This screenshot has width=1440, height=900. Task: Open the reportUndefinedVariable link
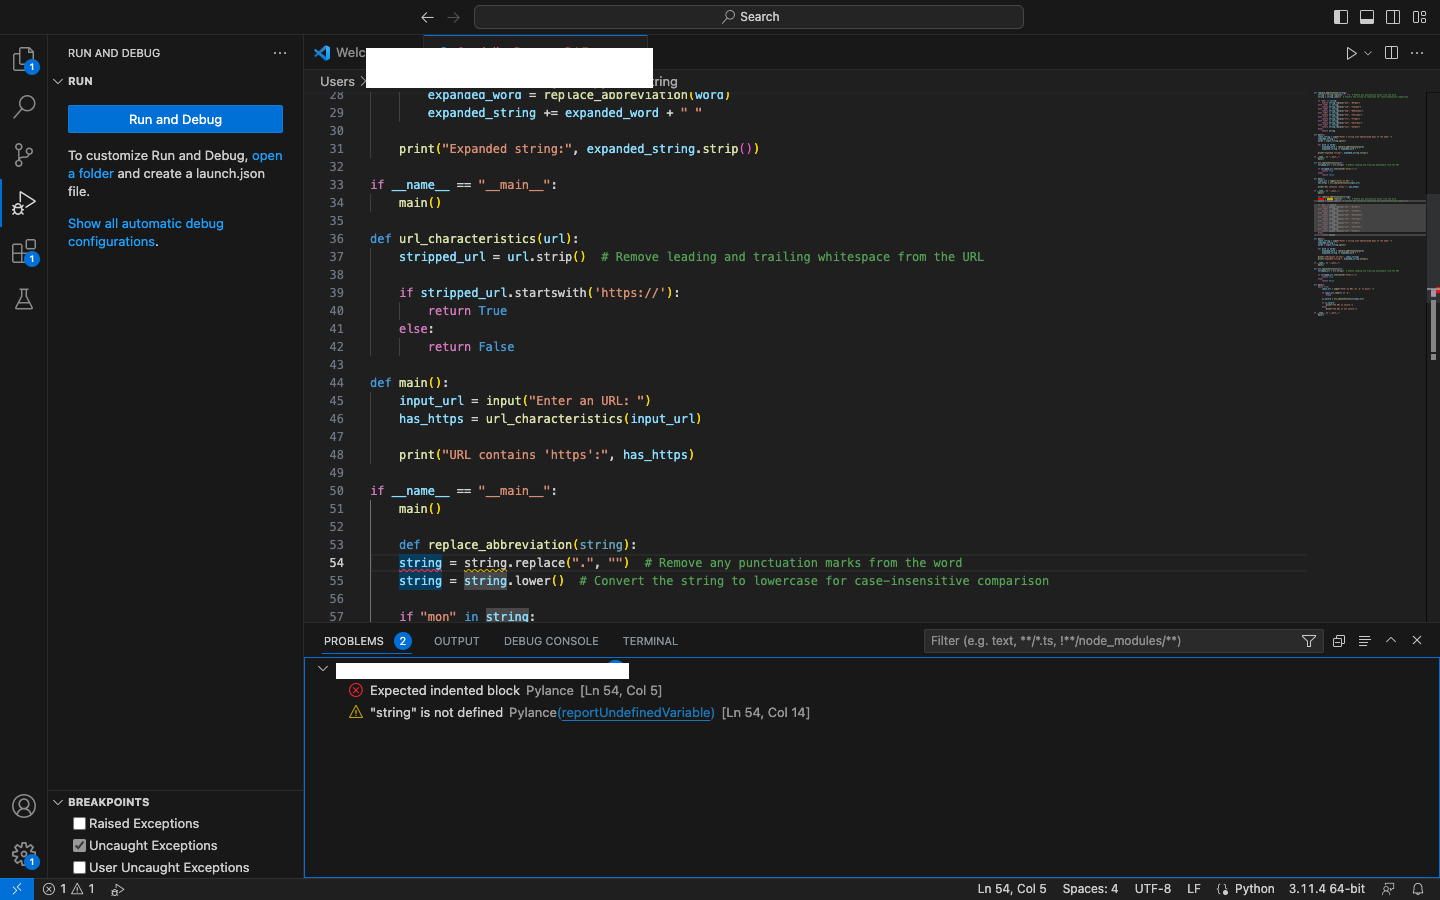pyautogui.click(x=636, y=712)
